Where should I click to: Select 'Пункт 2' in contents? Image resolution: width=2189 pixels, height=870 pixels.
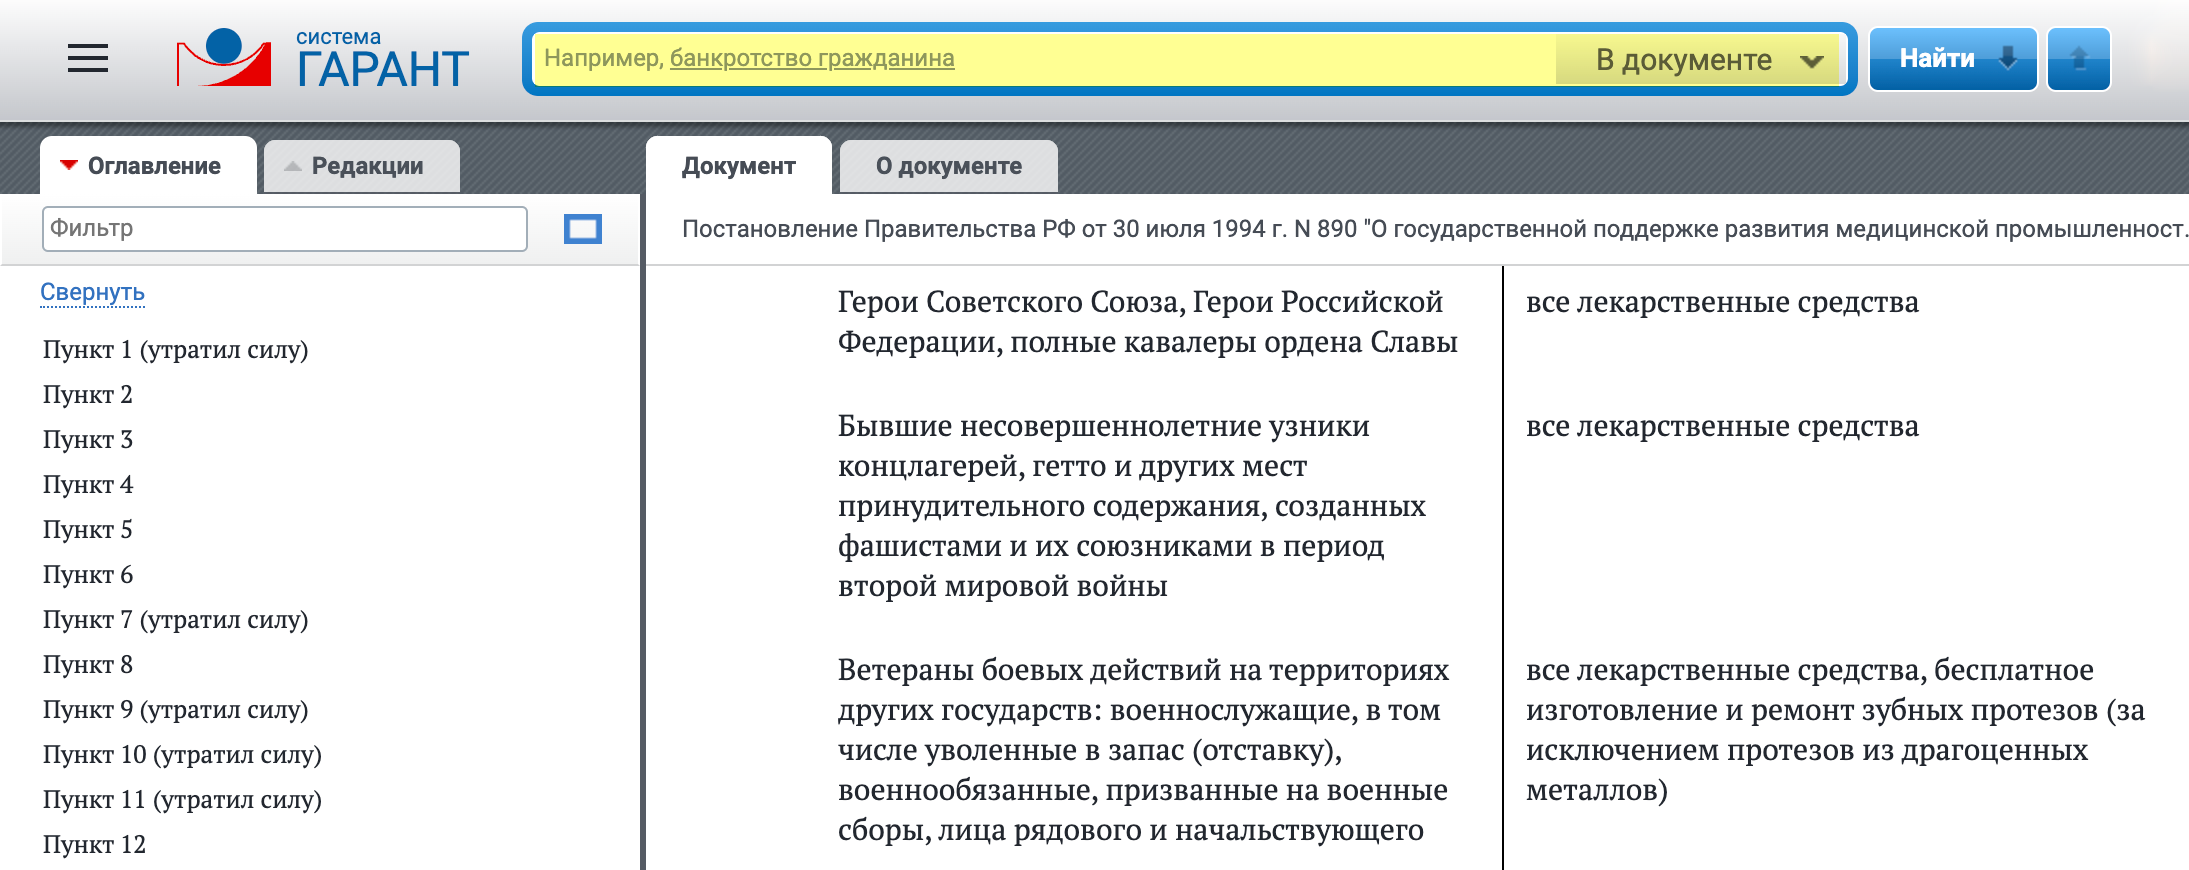[x=87, y=395]
